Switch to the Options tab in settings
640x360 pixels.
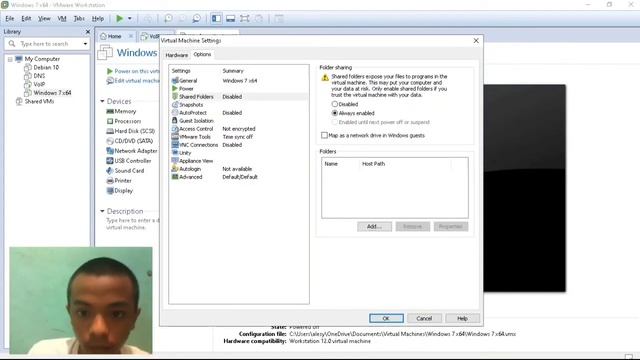click(202, 54)
